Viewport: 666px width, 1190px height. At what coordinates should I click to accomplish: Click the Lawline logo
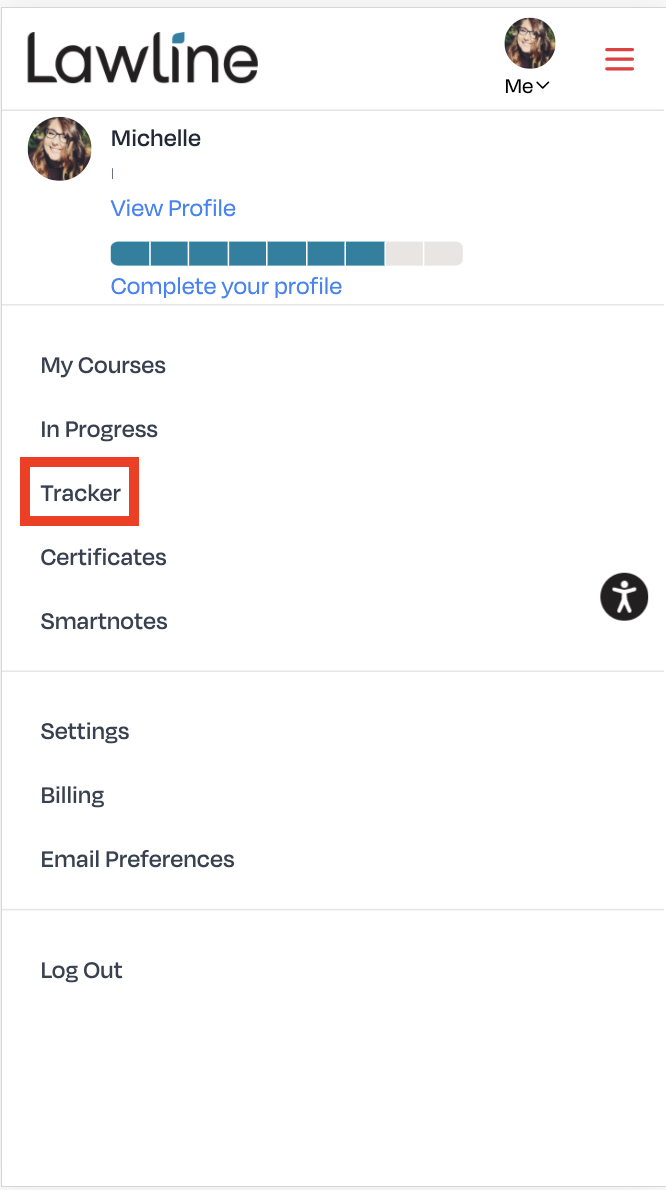143,58
